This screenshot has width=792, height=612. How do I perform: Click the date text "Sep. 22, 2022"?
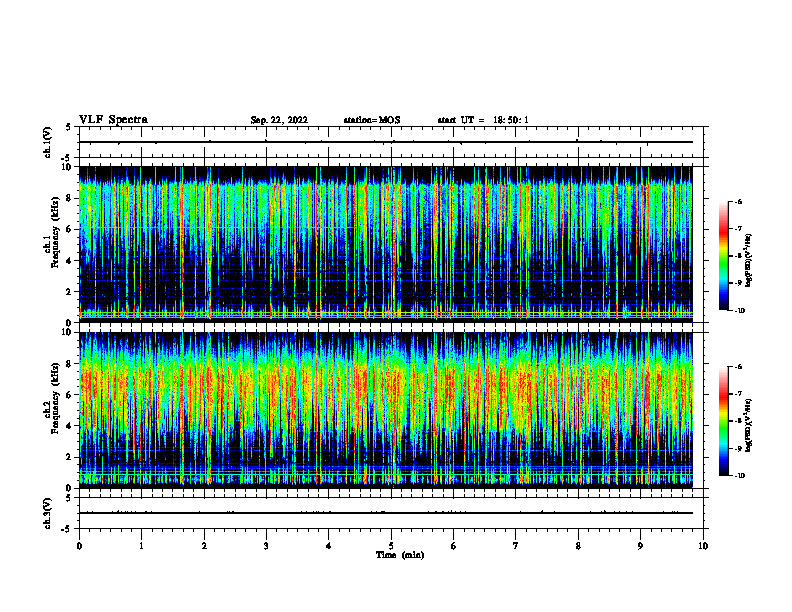click(x=279, y=120)
